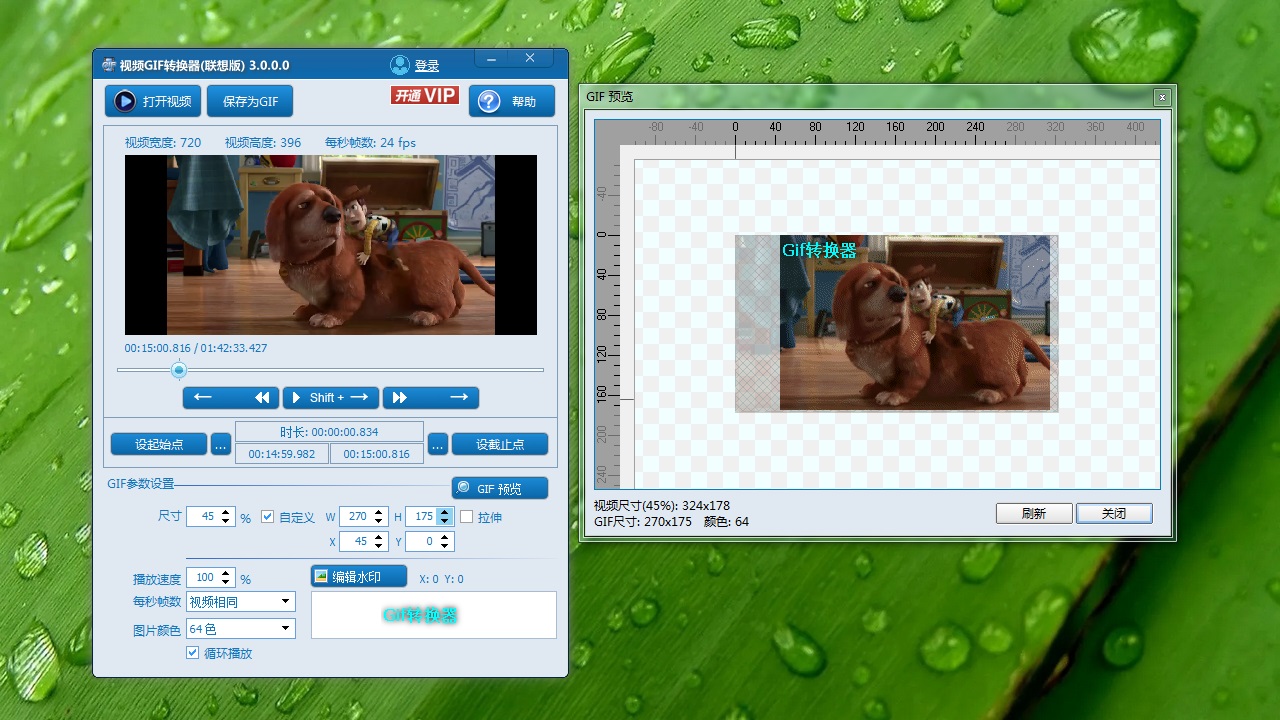This screenshot has height=720, width=1280.
Task: Click the 打开视频 open video button
Action: click(x=152, y=101)
